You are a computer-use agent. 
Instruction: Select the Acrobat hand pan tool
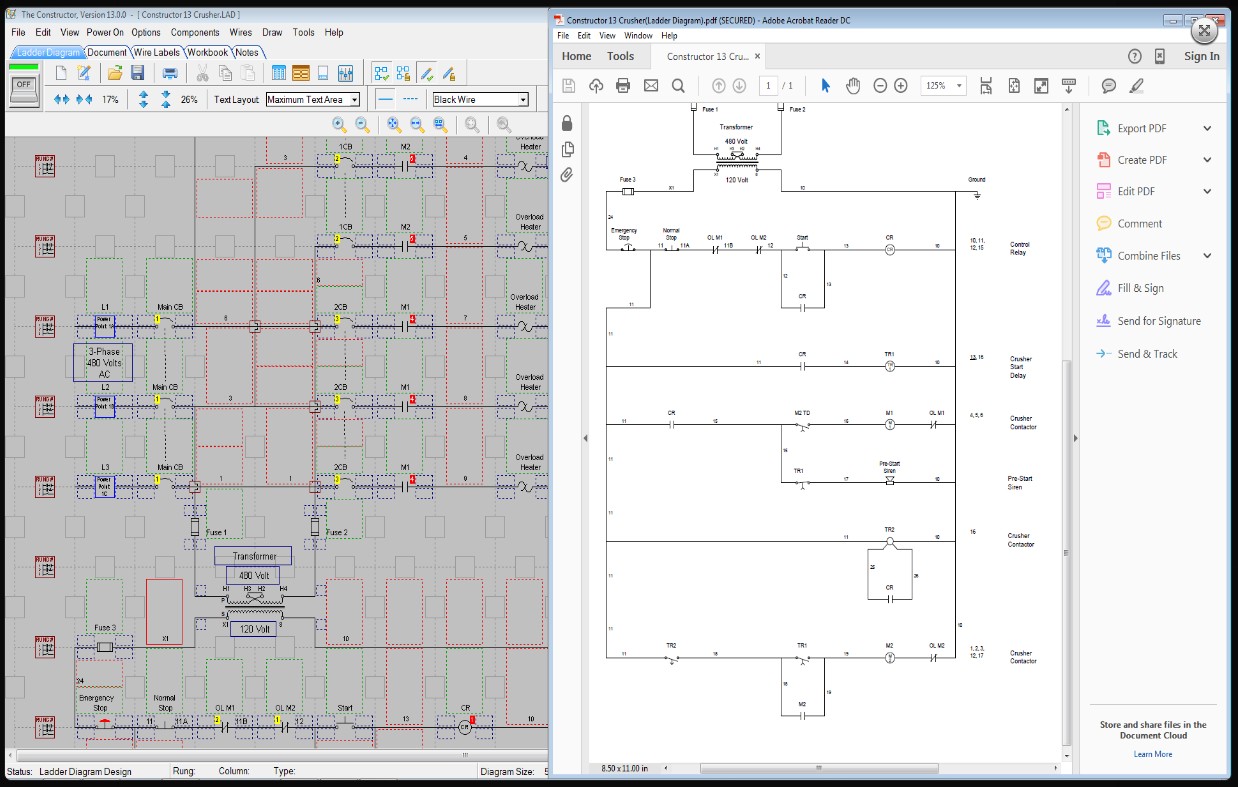point(853,86)
